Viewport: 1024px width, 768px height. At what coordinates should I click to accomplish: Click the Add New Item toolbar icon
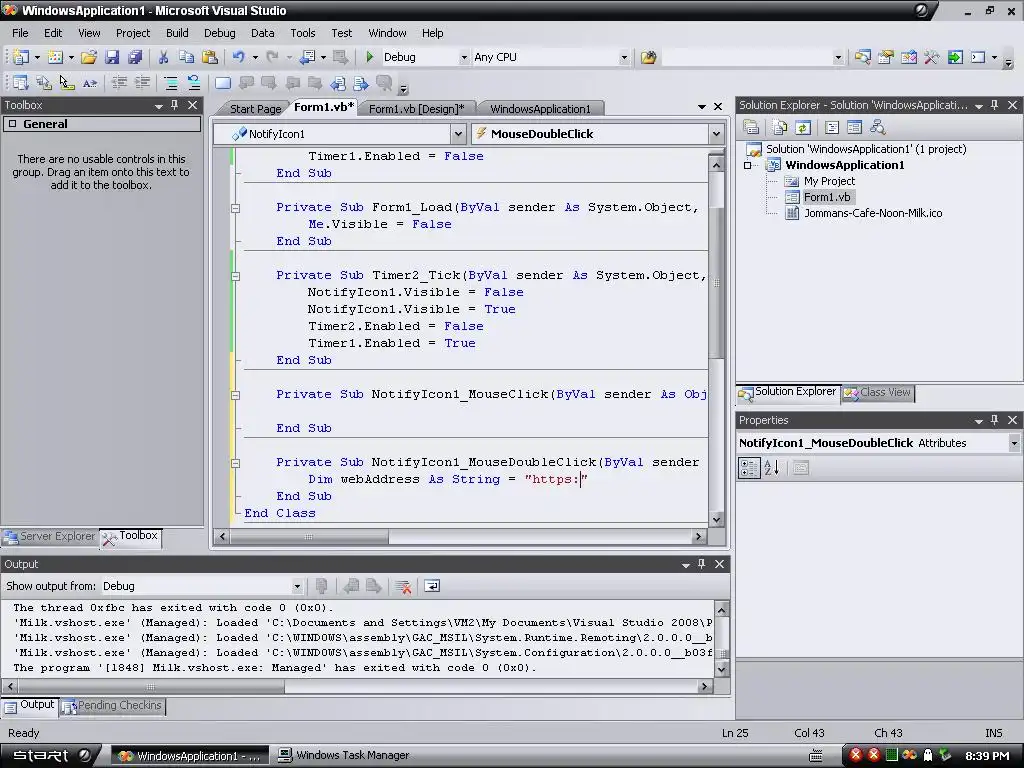pyautogui.click(x=55, y=57)
